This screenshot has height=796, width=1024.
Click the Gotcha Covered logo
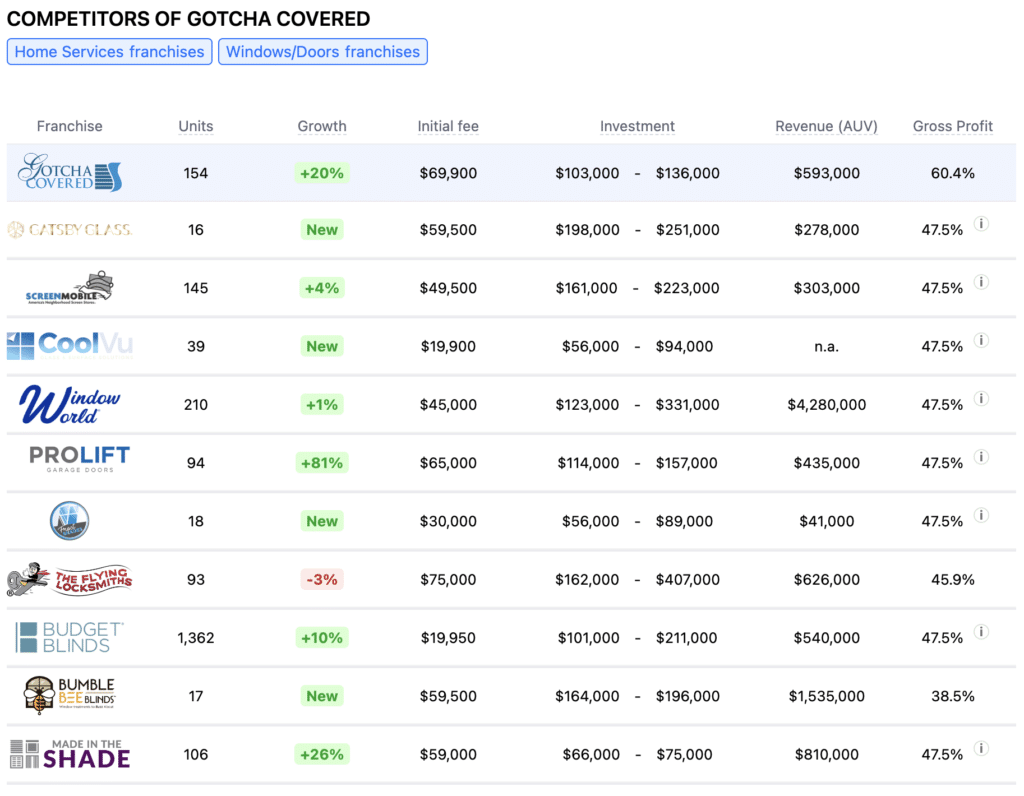[70, 173]
